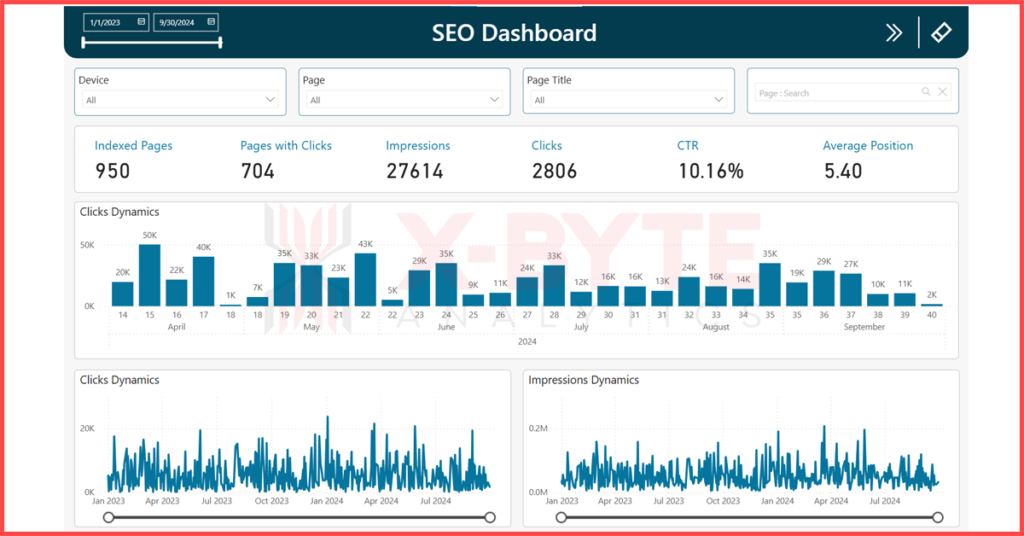Focus the Page Search text input

click(835, 93)
